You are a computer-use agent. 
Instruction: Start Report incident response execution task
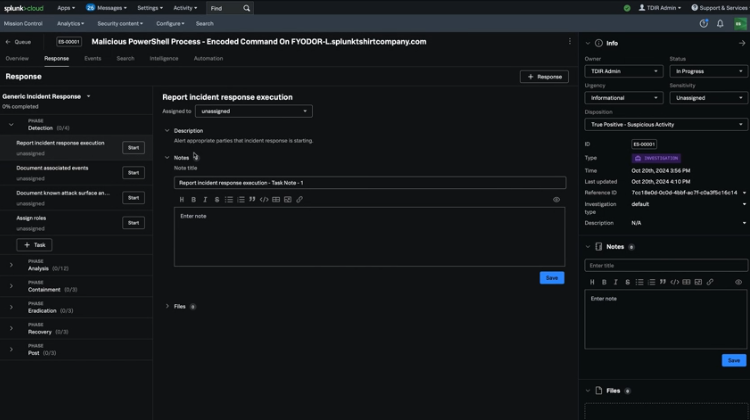click(x=133, y=148)
